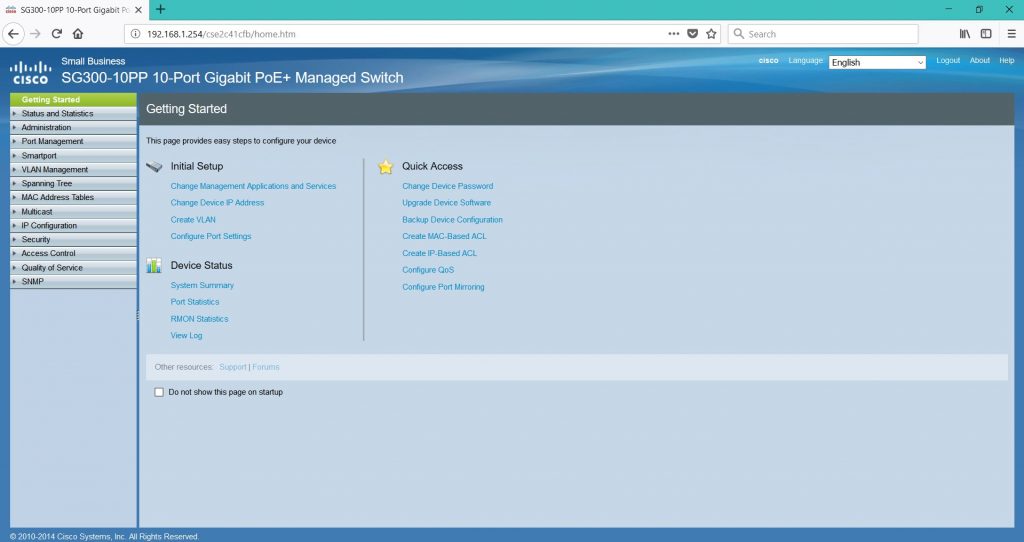Screen dimensions: 1024x542
Task: Click Create IP-Based ACL
Action: point(440,253)
